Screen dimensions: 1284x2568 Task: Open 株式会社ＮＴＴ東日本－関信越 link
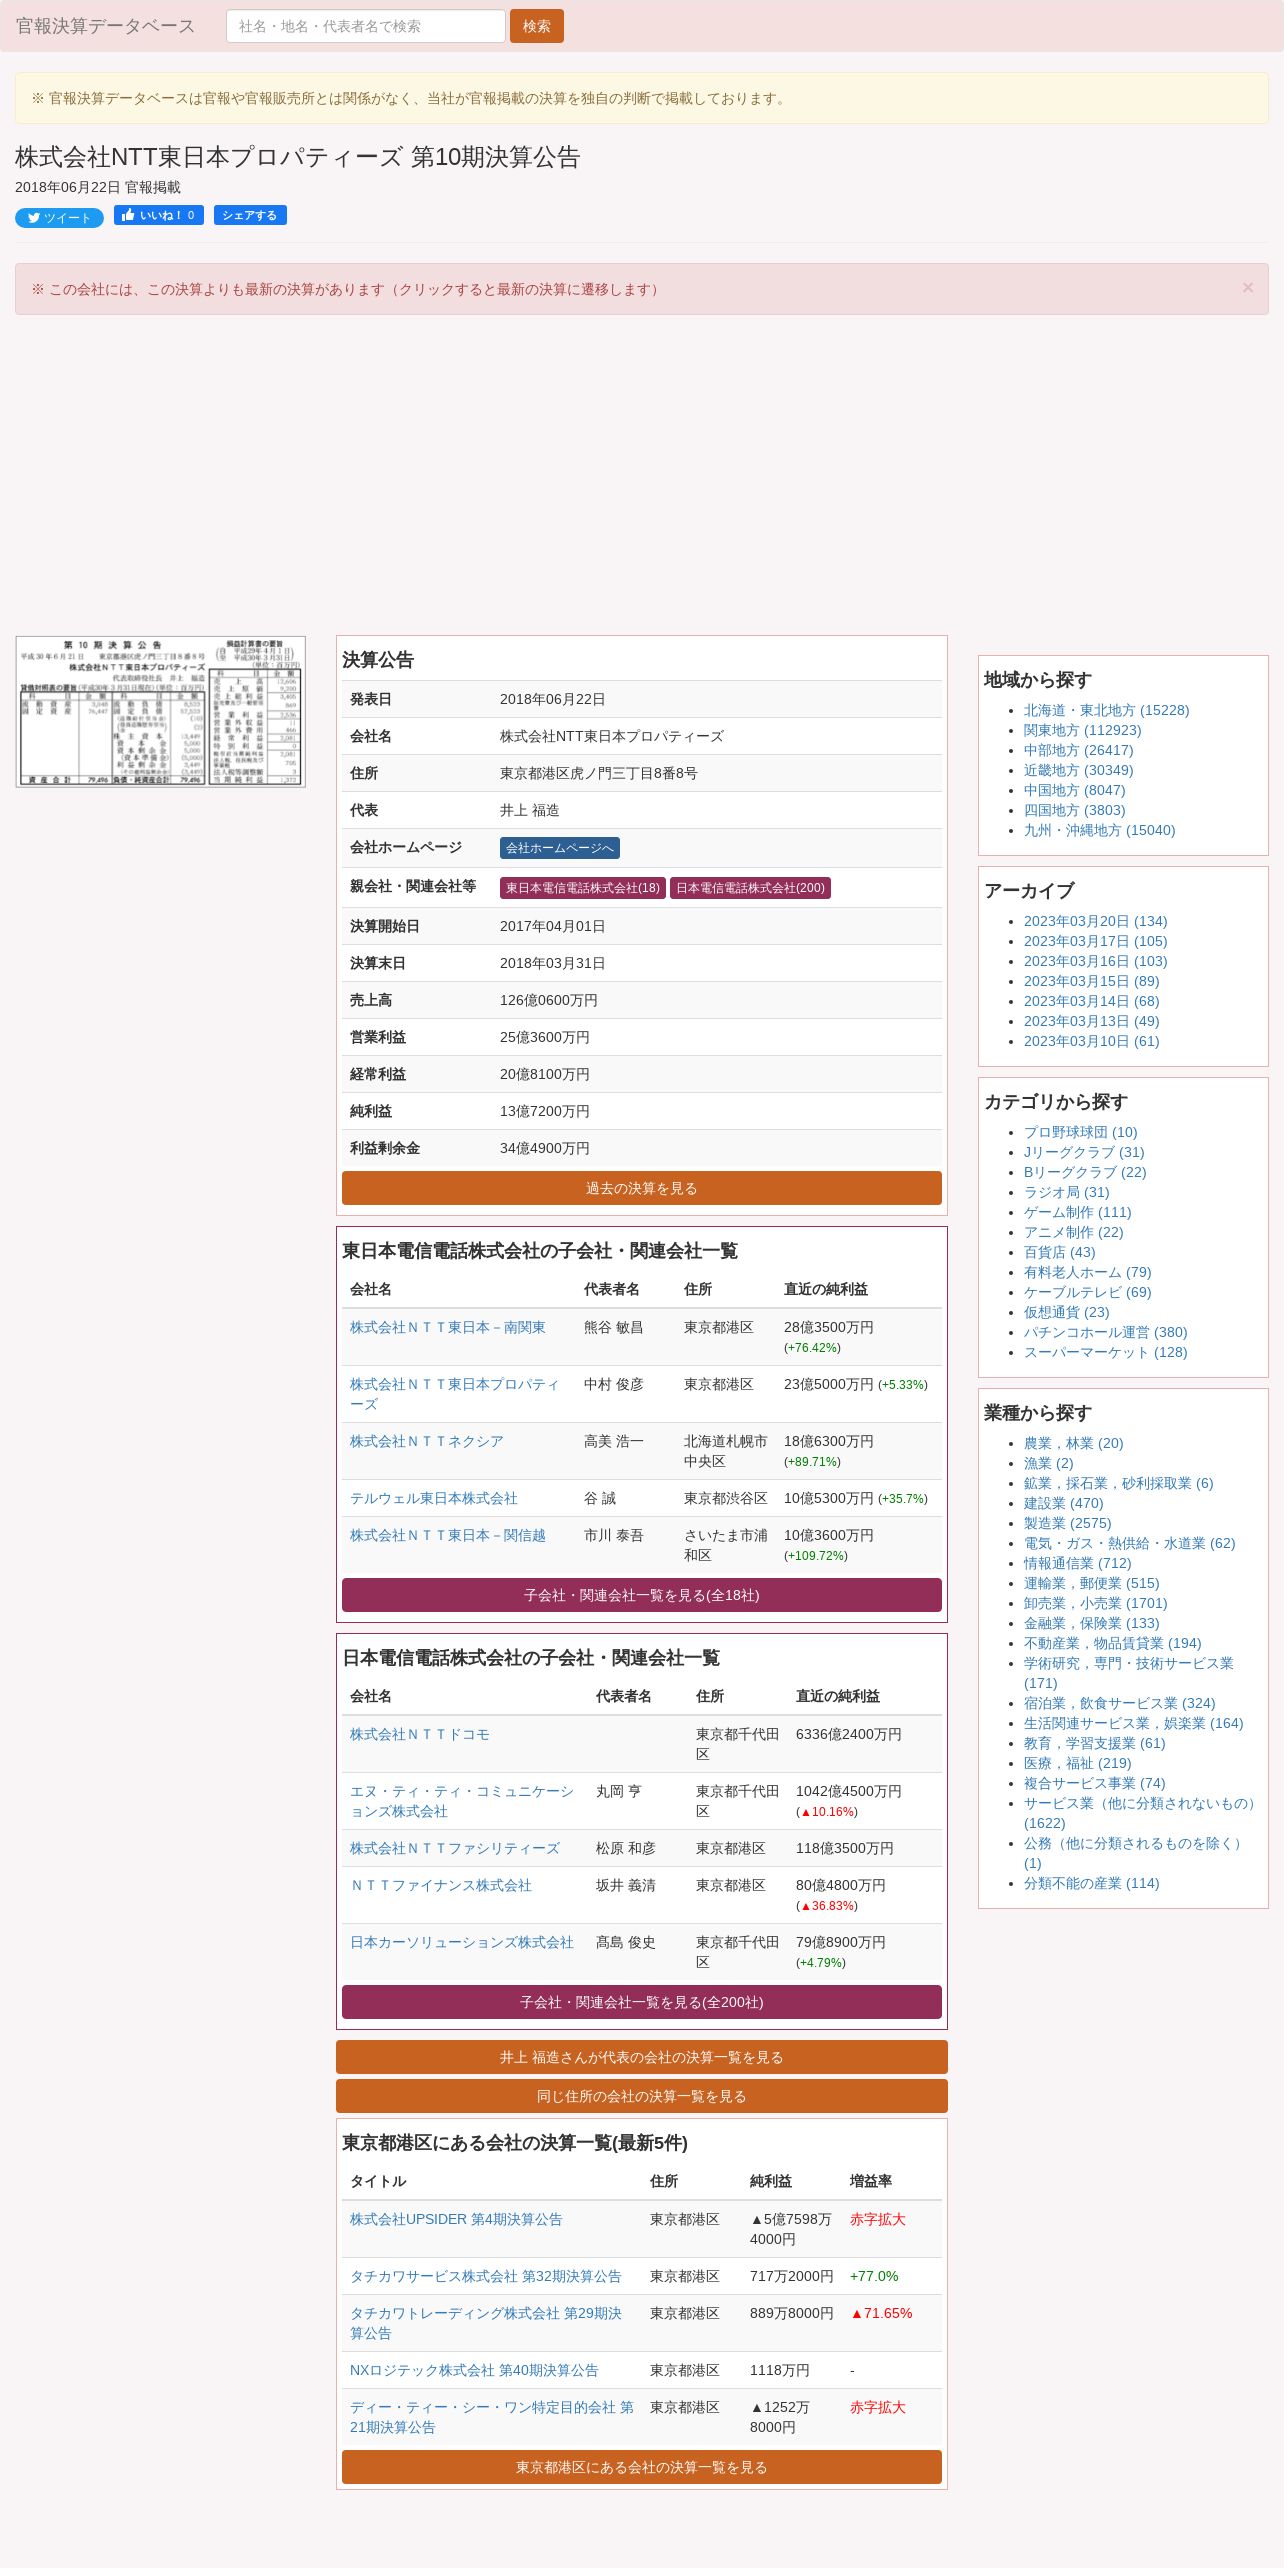coord(448,1535)
